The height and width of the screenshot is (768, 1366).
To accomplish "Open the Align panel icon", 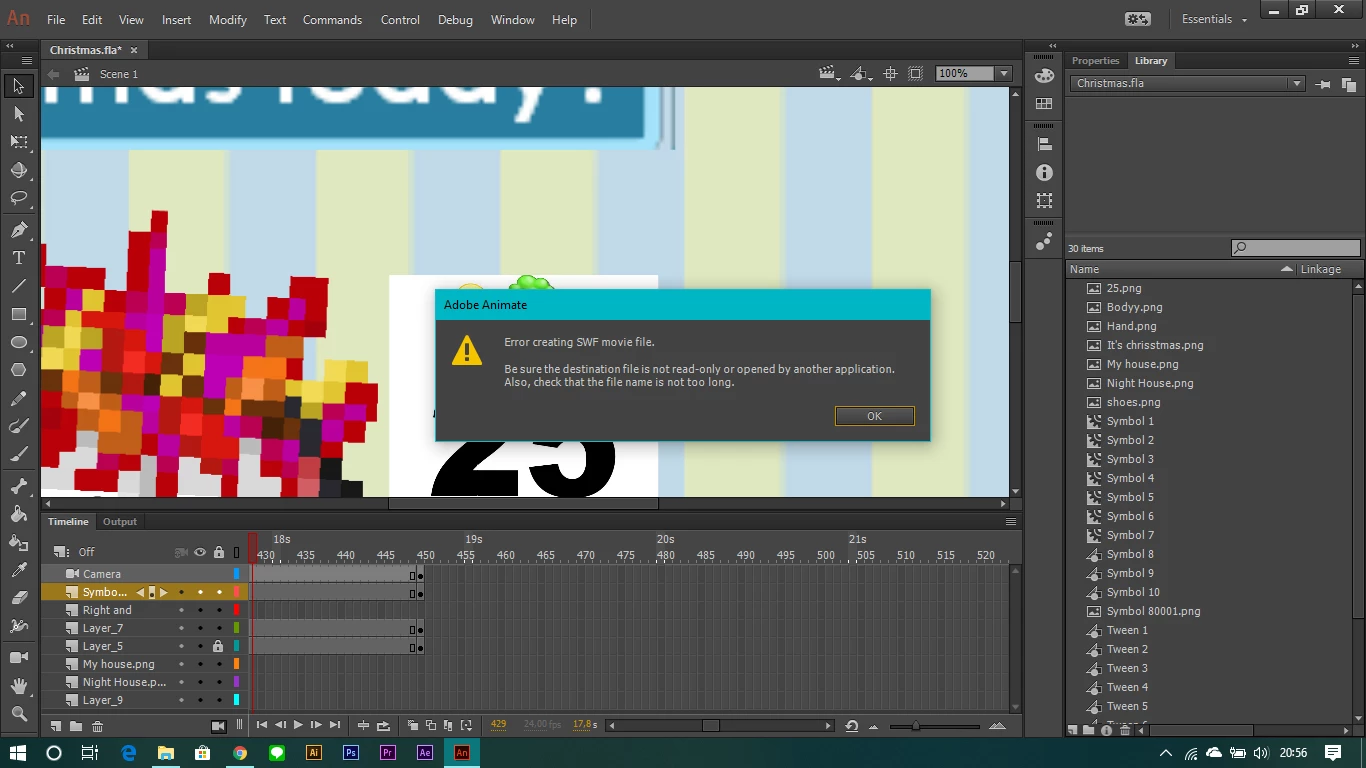I will [1044, 144].
